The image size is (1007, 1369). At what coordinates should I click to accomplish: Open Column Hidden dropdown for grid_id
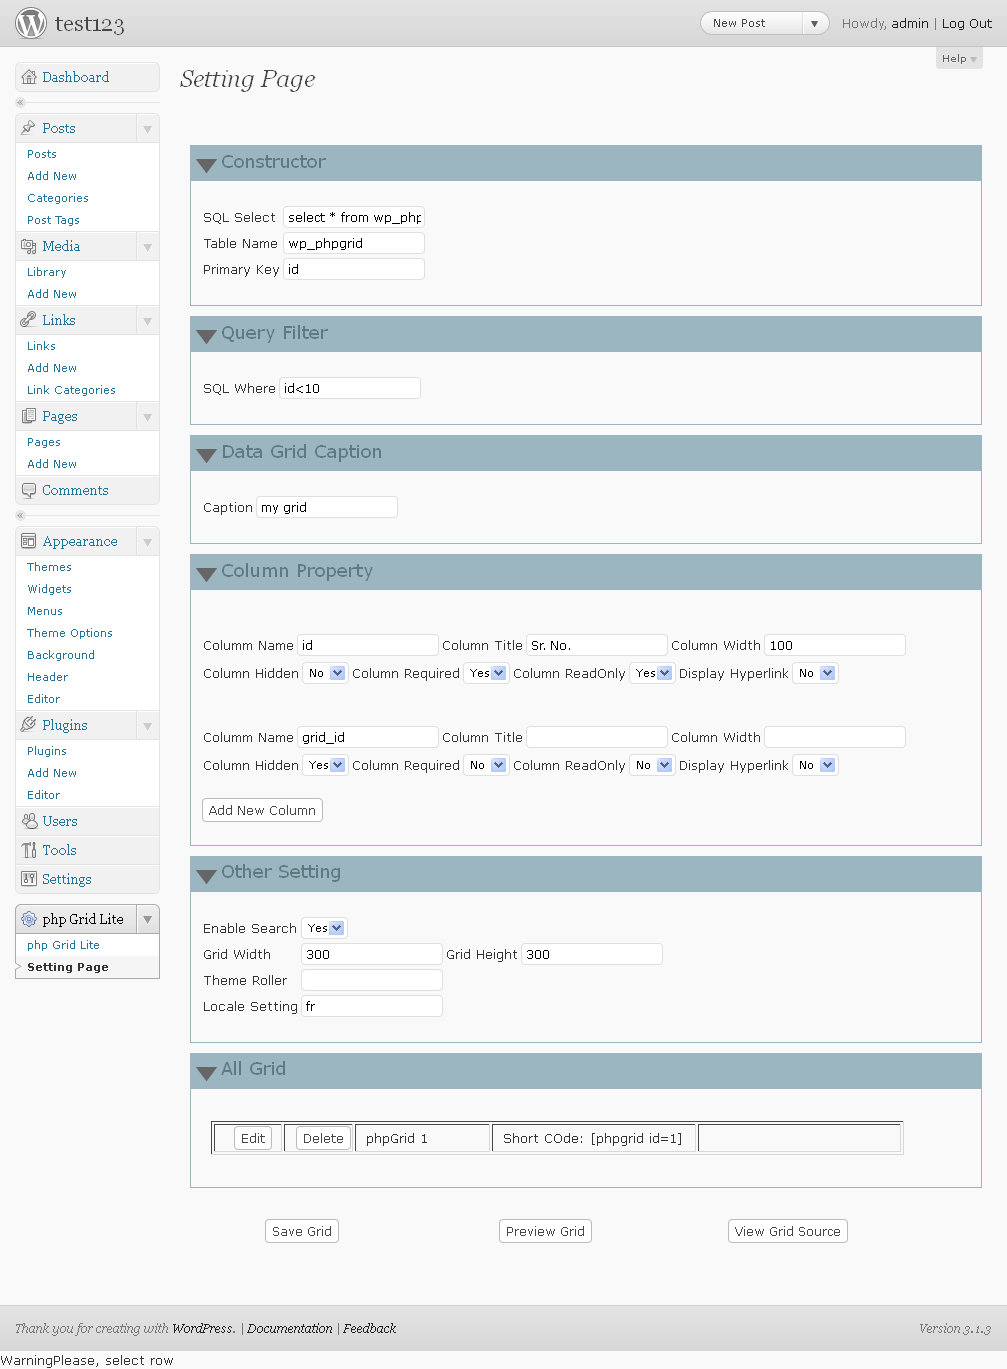point(326,765)
